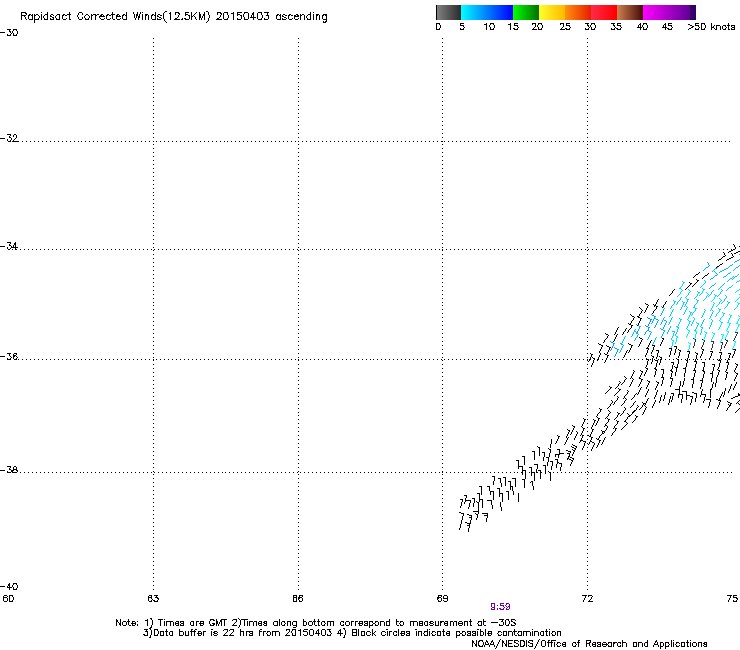The width and height of the screenshot is (740, 650).
Task: Click the '-36' latitude axis label
Action: (x=9, y=356)
